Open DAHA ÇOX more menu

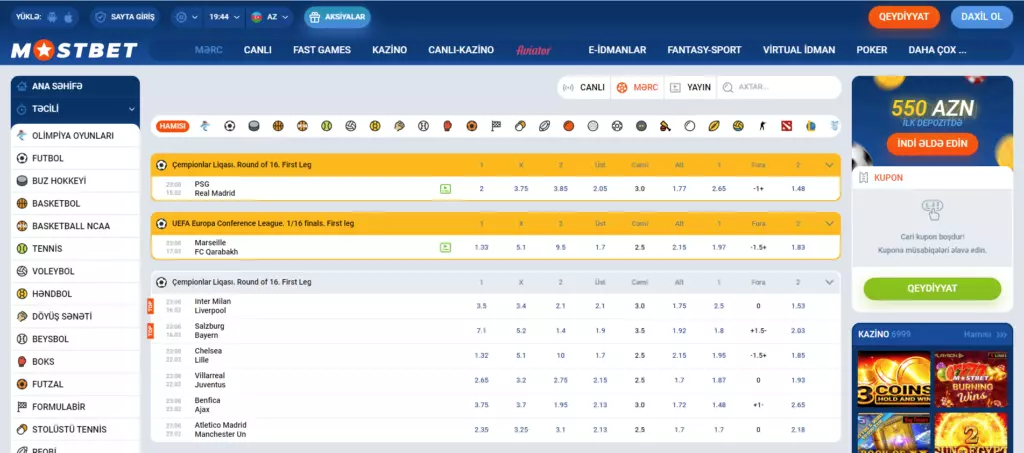pyautogui.click(x=937, y=50)
